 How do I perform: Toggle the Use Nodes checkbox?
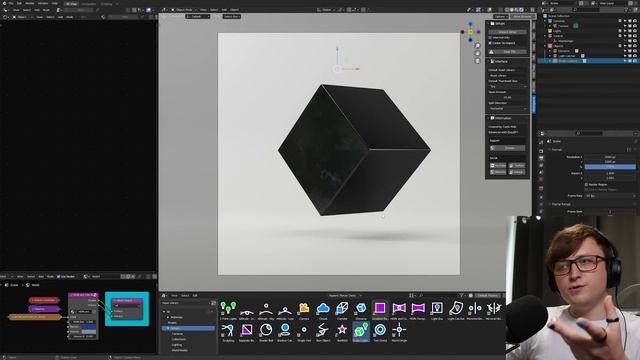[x=59, y=276]
